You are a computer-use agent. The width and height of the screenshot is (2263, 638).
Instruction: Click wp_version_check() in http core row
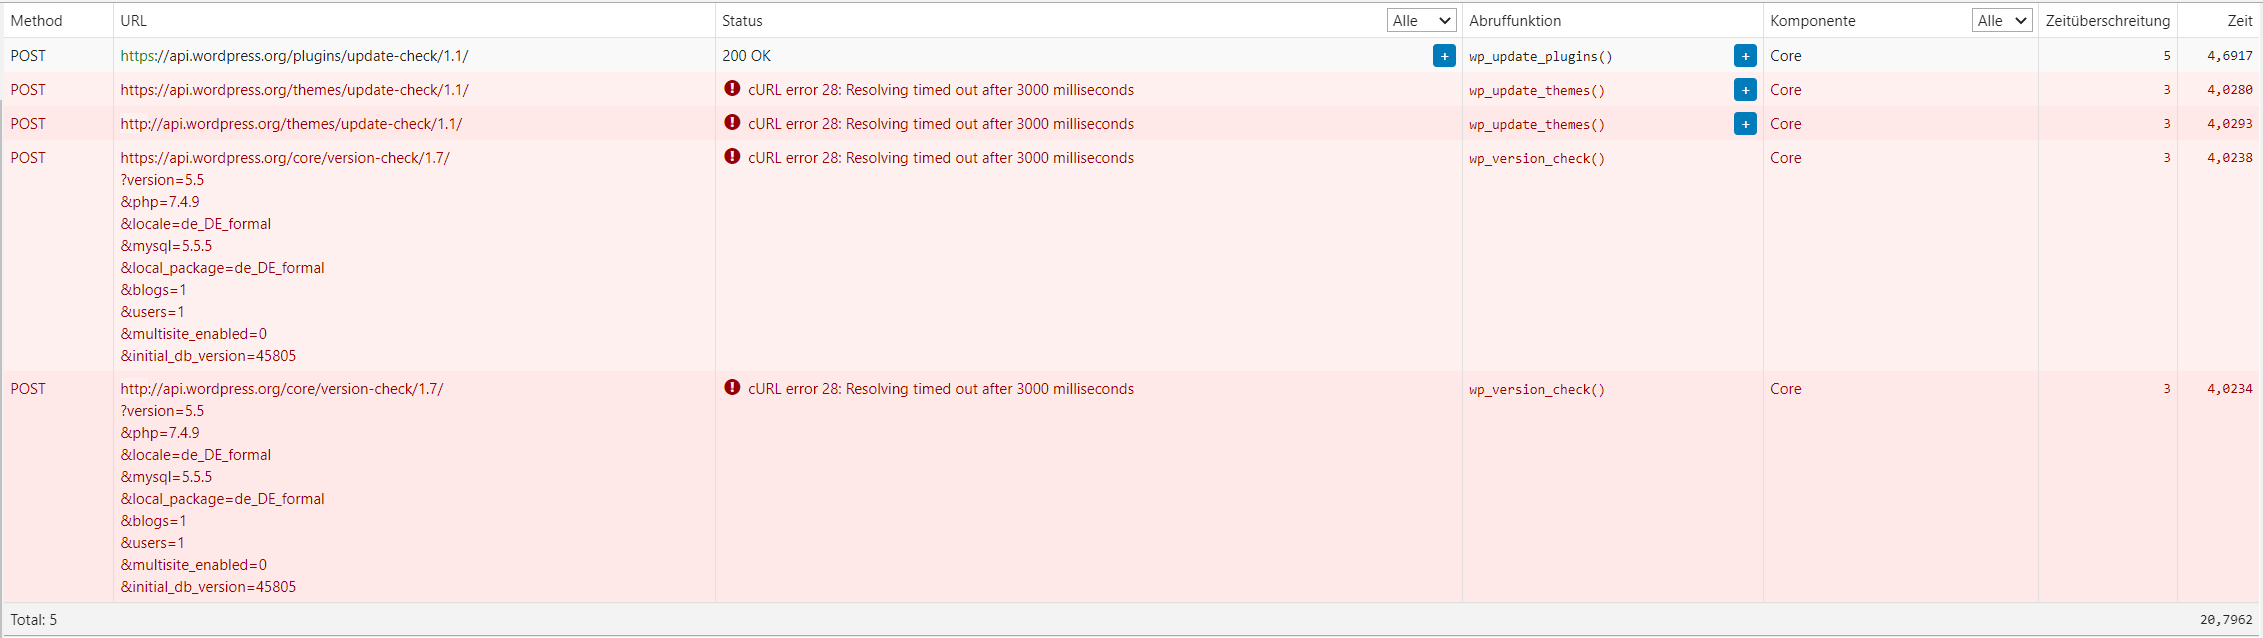[1536, 390]
